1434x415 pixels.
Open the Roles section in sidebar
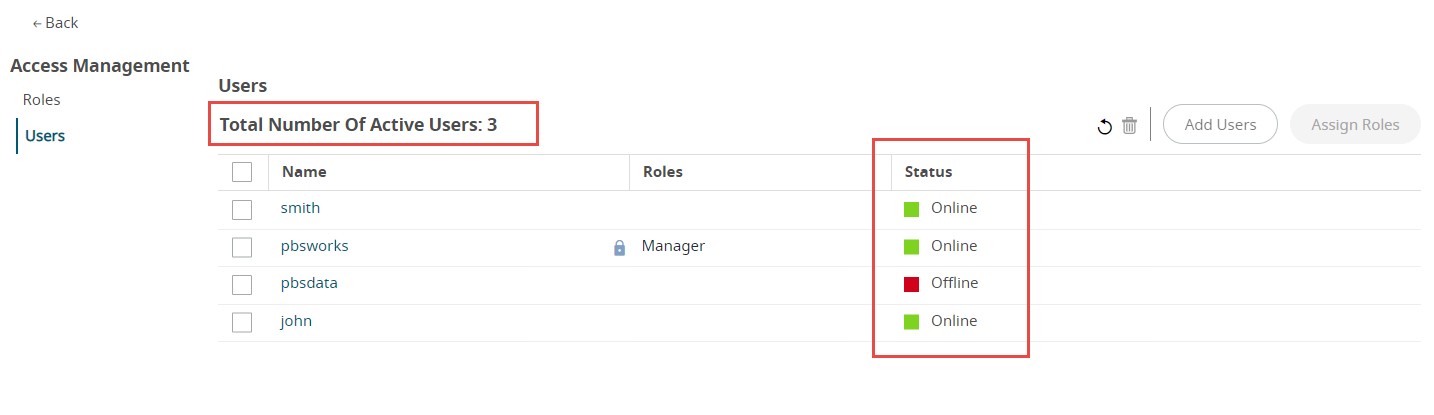pyautogui.click(x=42, y=100)
